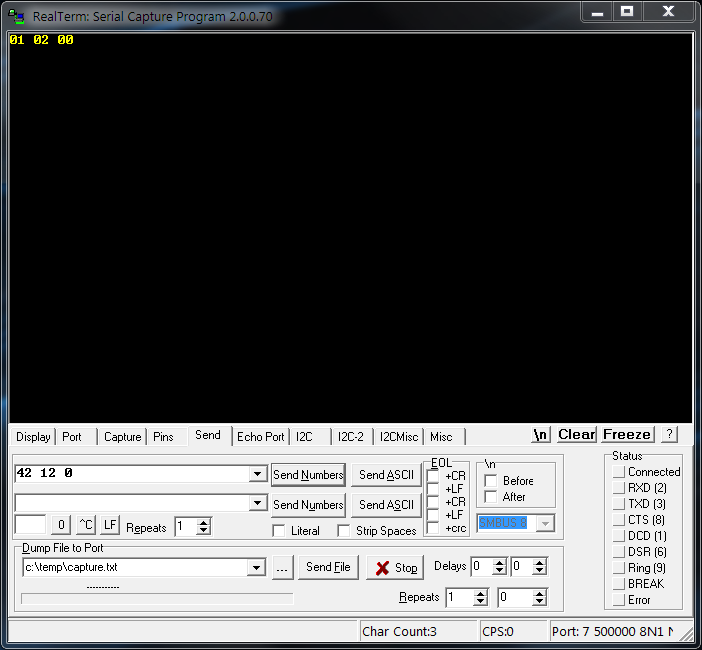Screen dimensions: 702x650
Task: Toggle the Strip Spaces checkbox
Action: pyautogui.click(x=344, y=531)
